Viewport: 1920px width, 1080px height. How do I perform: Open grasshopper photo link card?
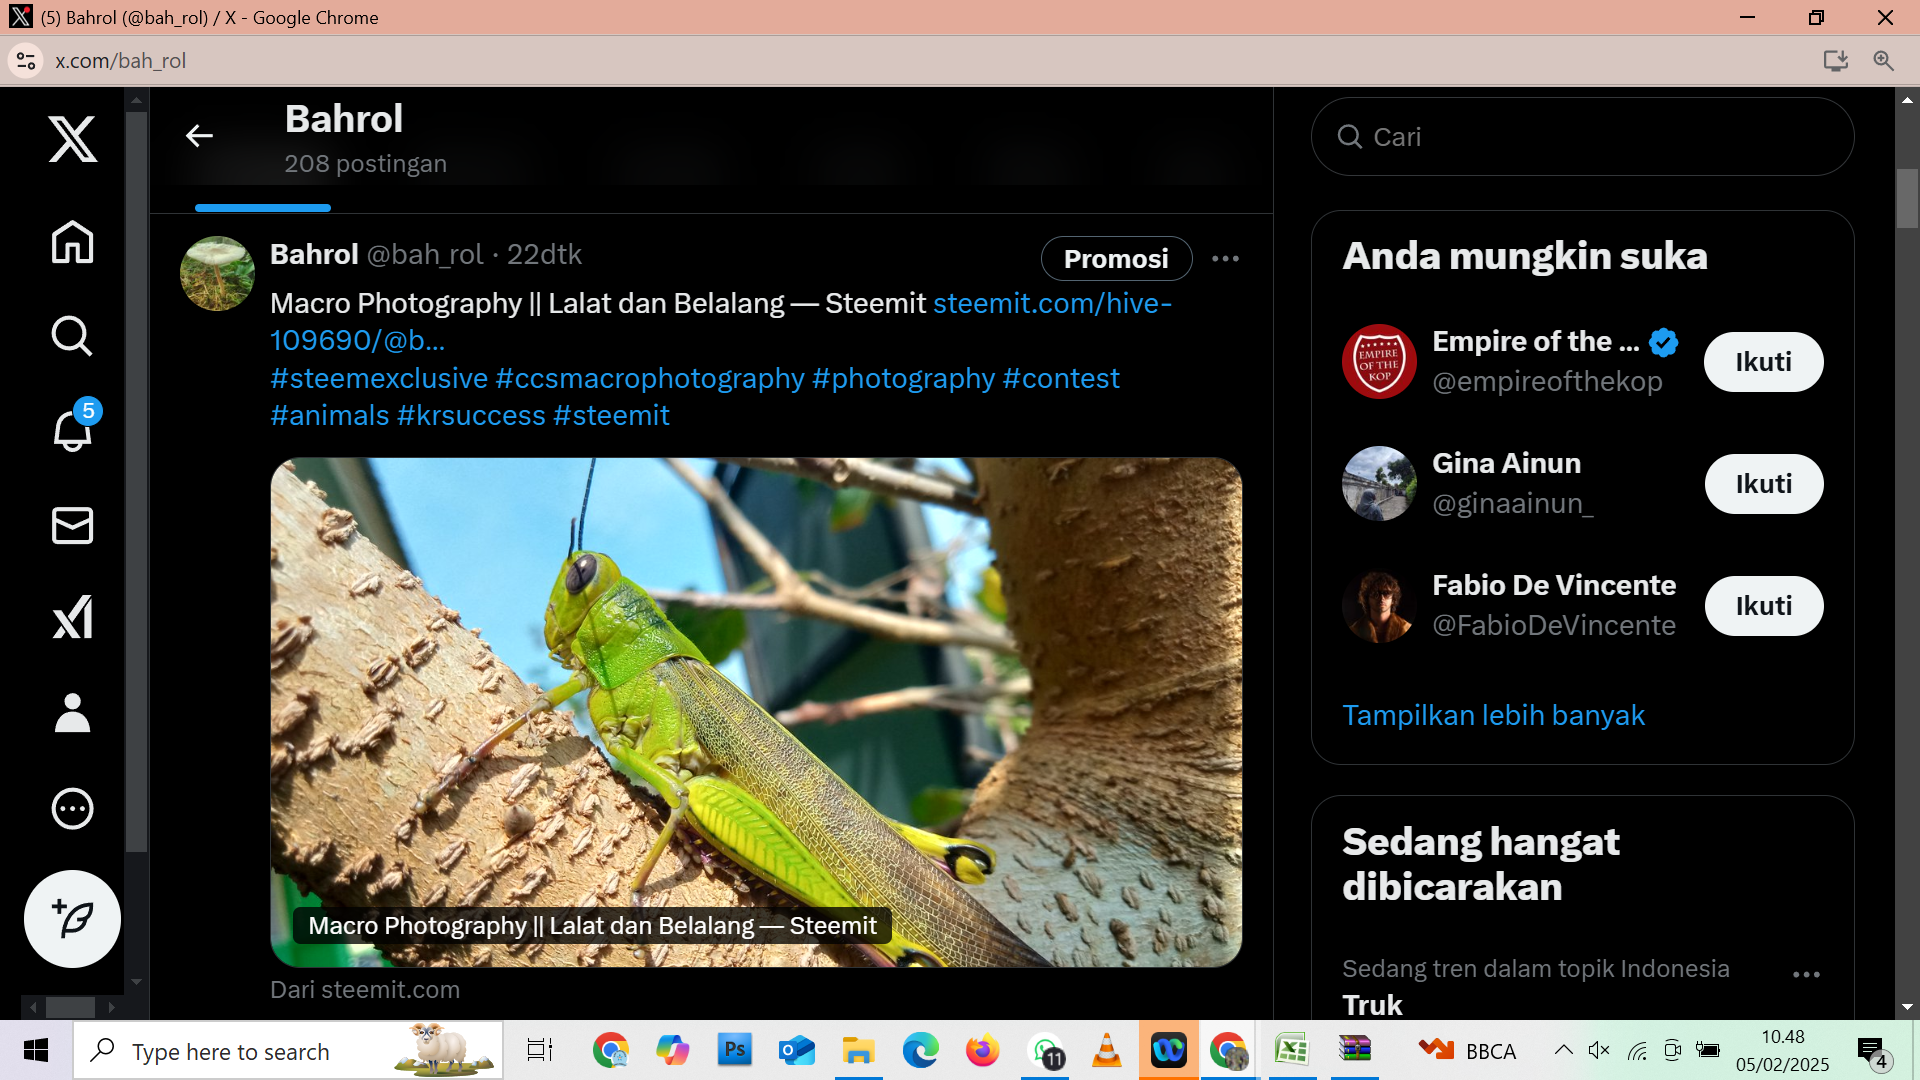756,712
